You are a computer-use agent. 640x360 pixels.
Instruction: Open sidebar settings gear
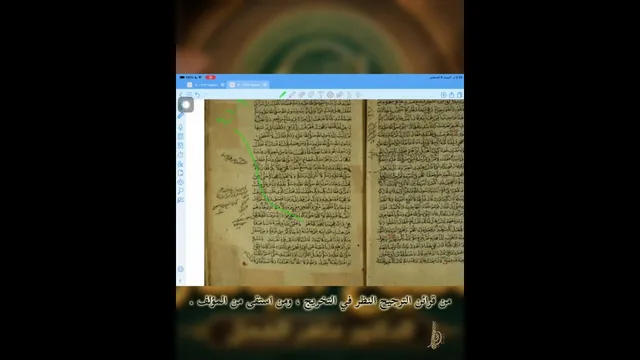[181, 269]
